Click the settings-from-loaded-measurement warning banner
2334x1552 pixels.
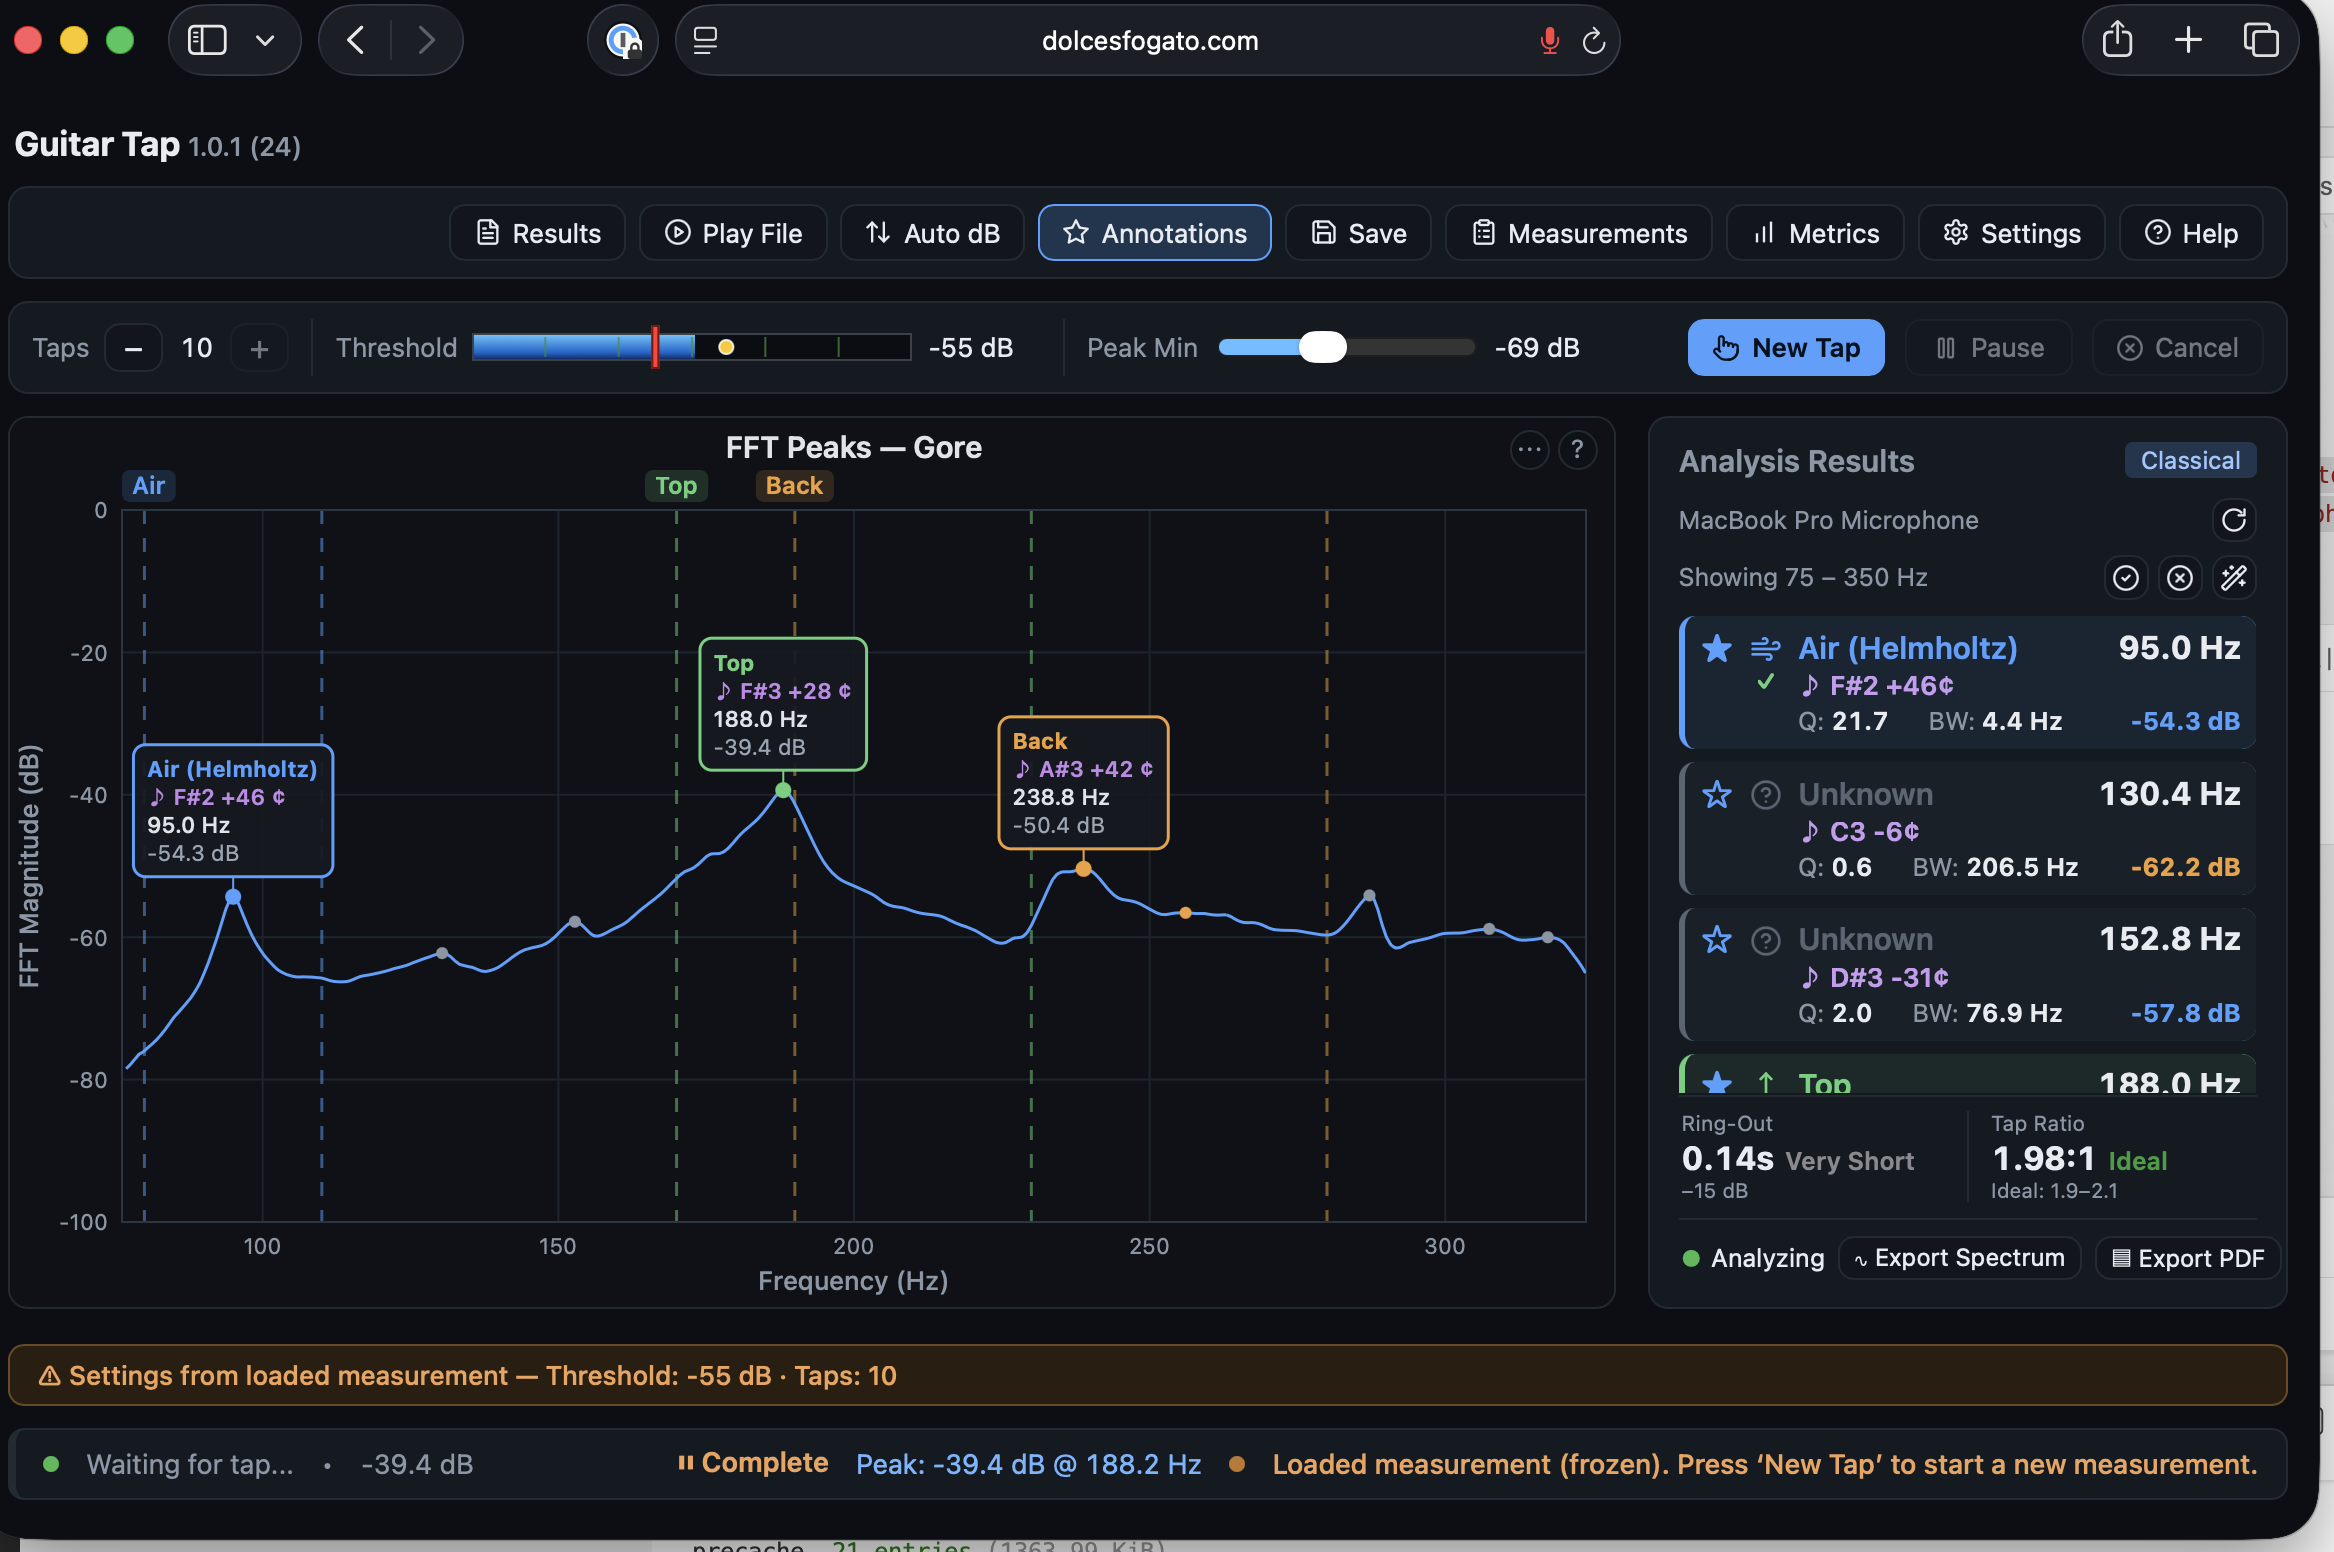(x=1147, y=1375)
